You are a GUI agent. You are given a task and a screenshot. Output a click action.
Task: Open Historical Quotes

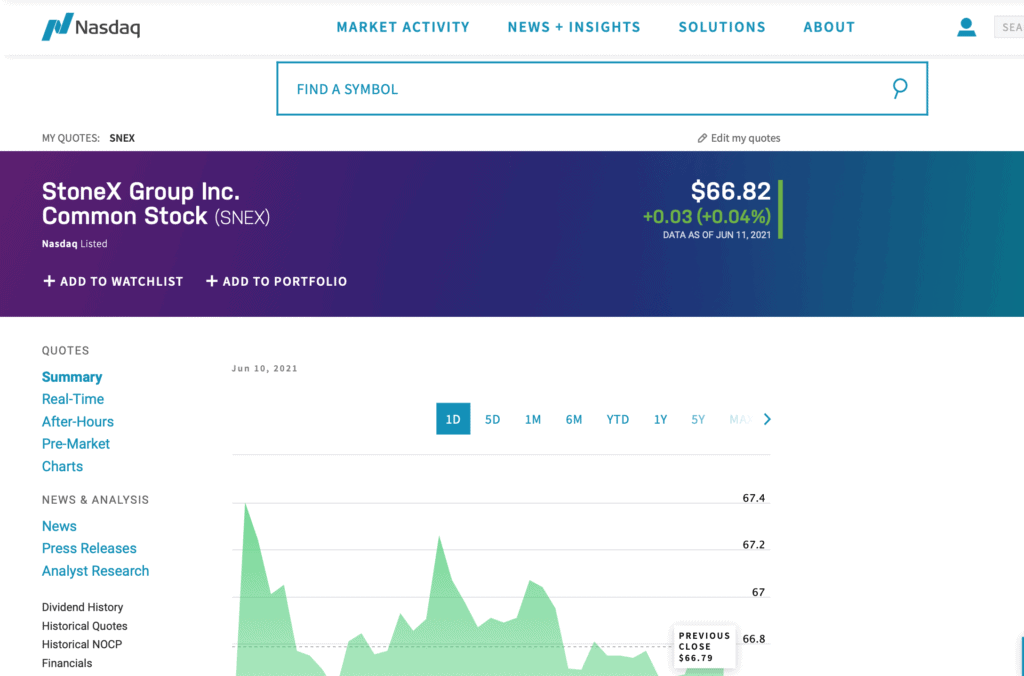(84, 626)
